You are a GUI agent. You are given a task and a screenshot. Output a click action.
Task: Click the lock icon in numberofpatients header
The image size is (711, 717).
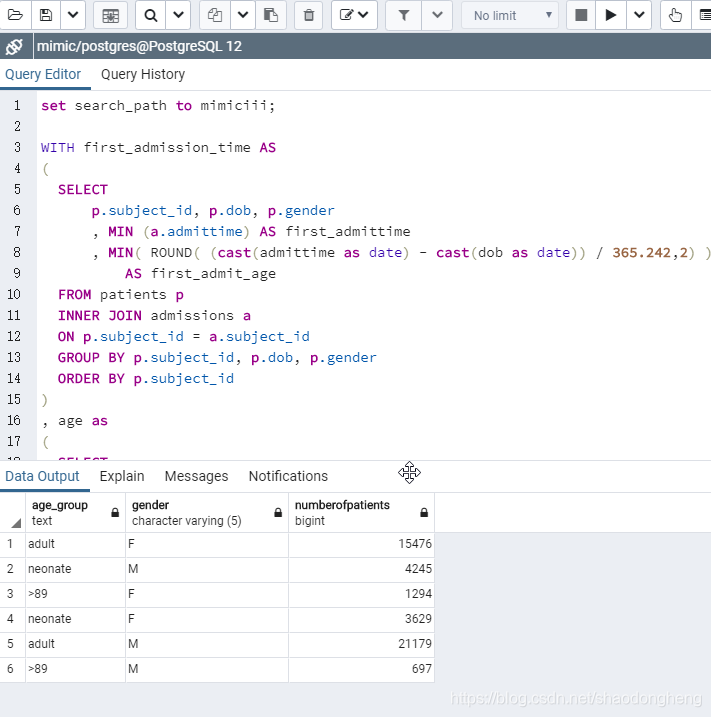pyautogui.click(x=424, y=513)
